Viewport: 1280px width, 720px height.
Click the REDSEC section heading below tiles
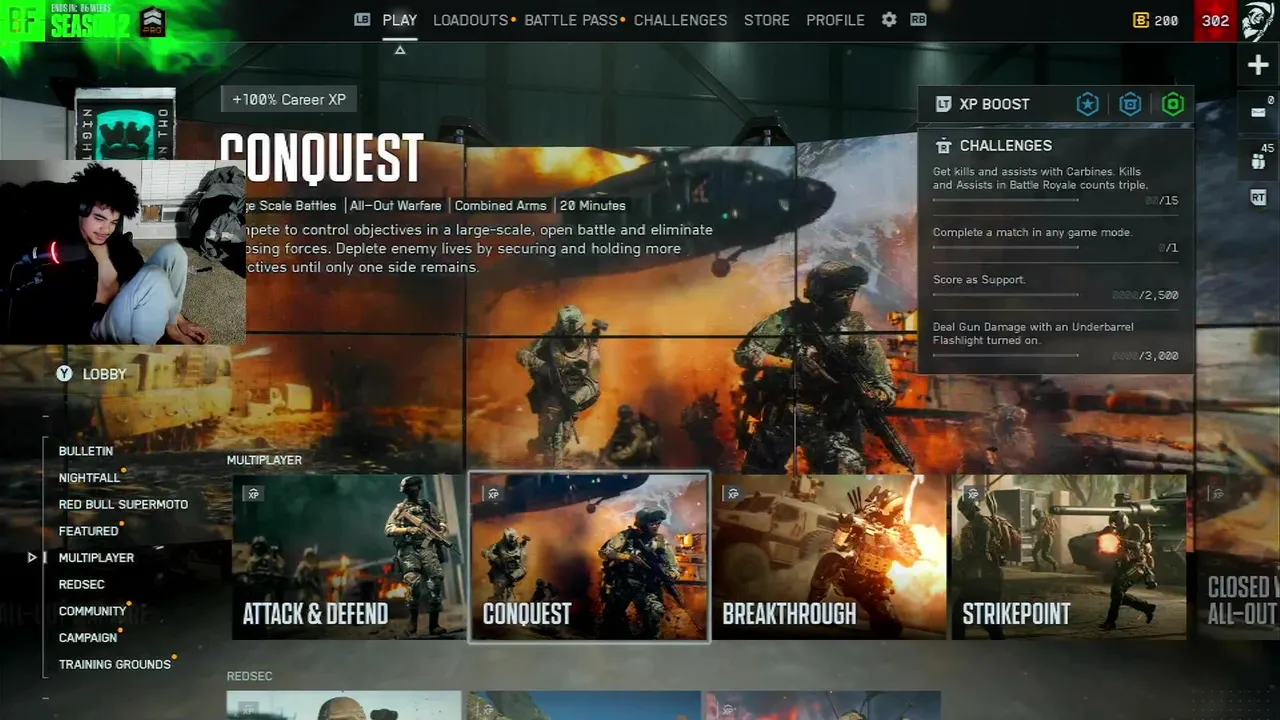click(x=249, y=677)
